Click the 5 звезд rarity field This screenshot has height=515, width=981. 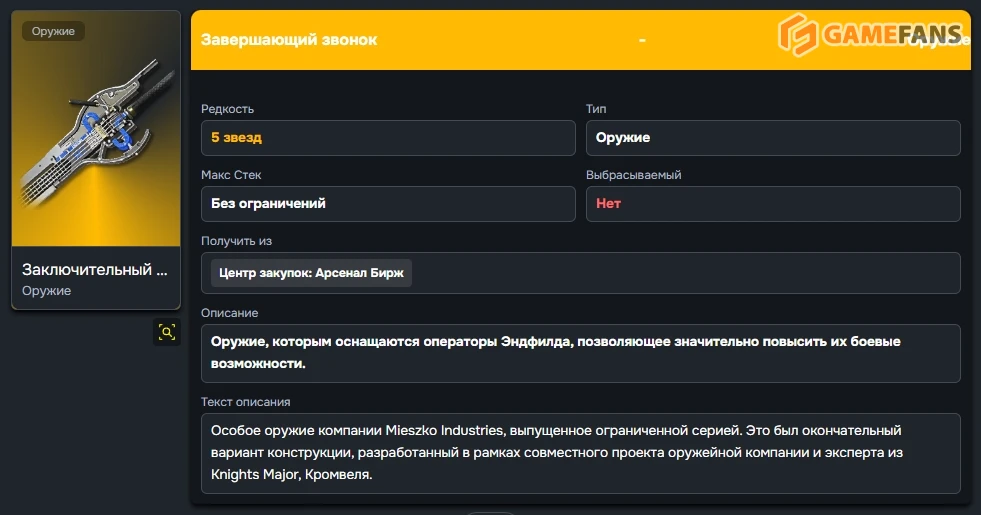388,138
